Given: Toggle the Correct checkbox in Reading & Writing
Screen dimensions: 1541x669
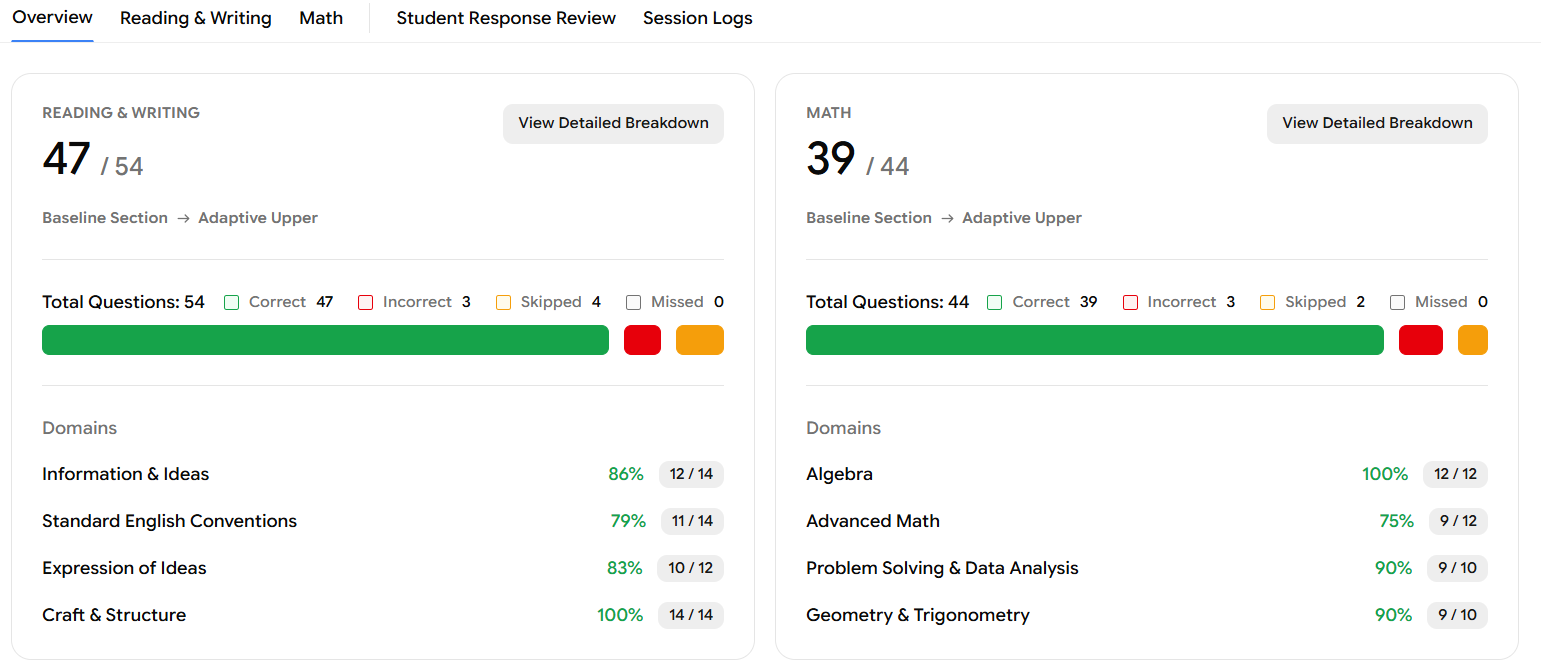Looking at the screenshot, I should 232,302.
